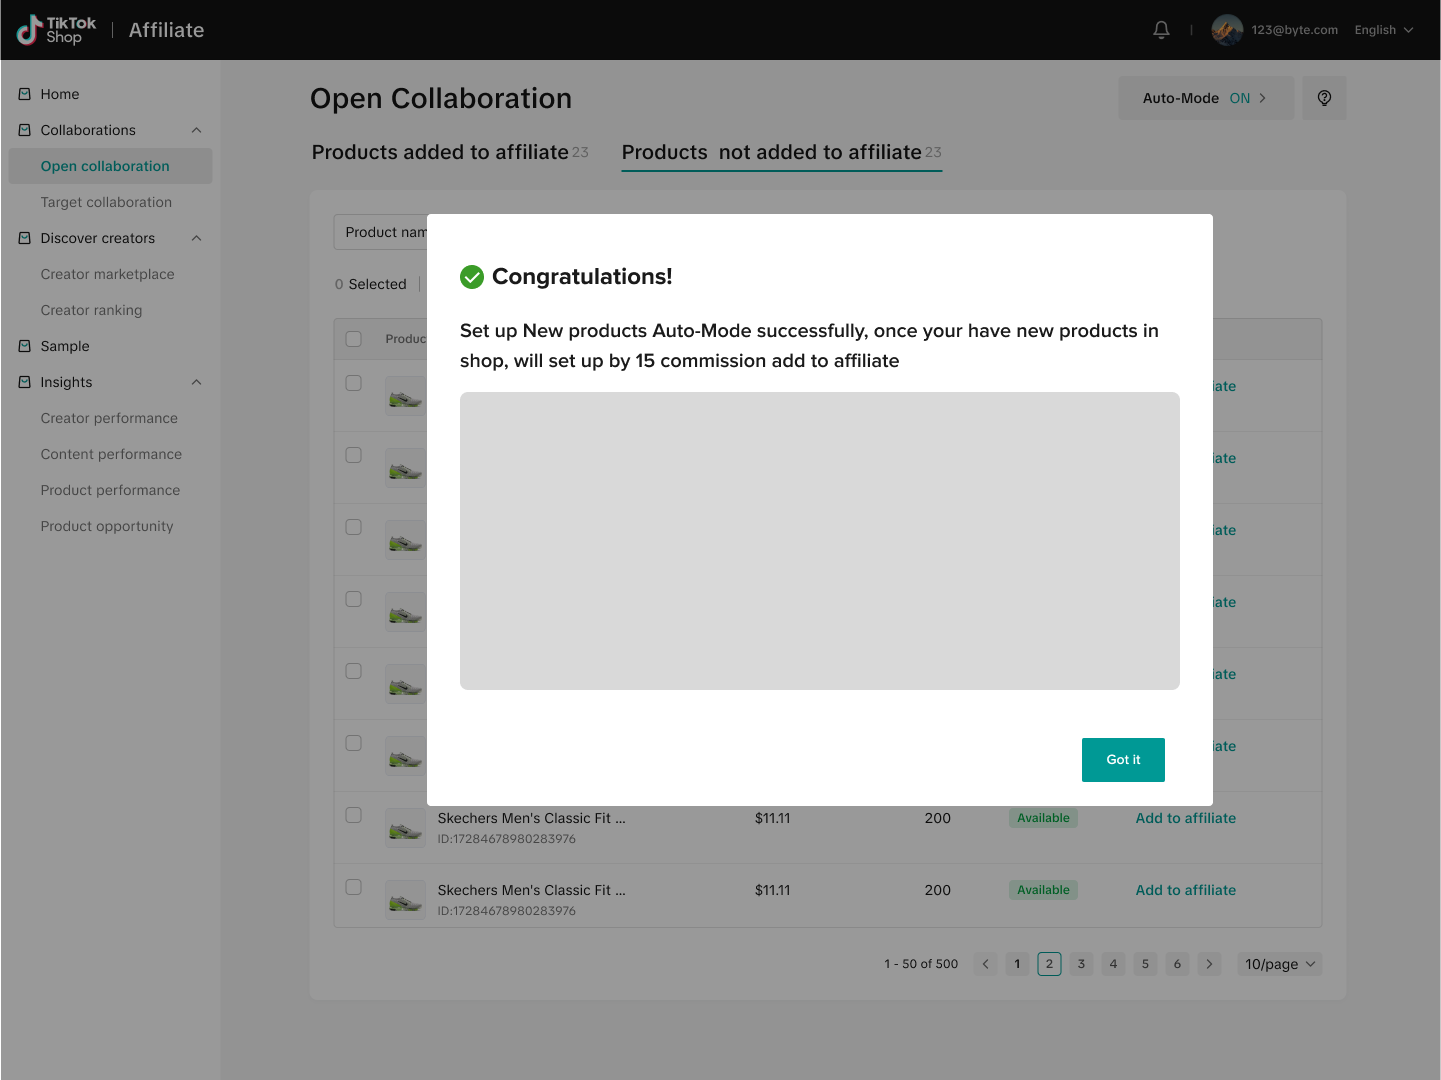Click the user avatar picture

[x=1227, y=30]
